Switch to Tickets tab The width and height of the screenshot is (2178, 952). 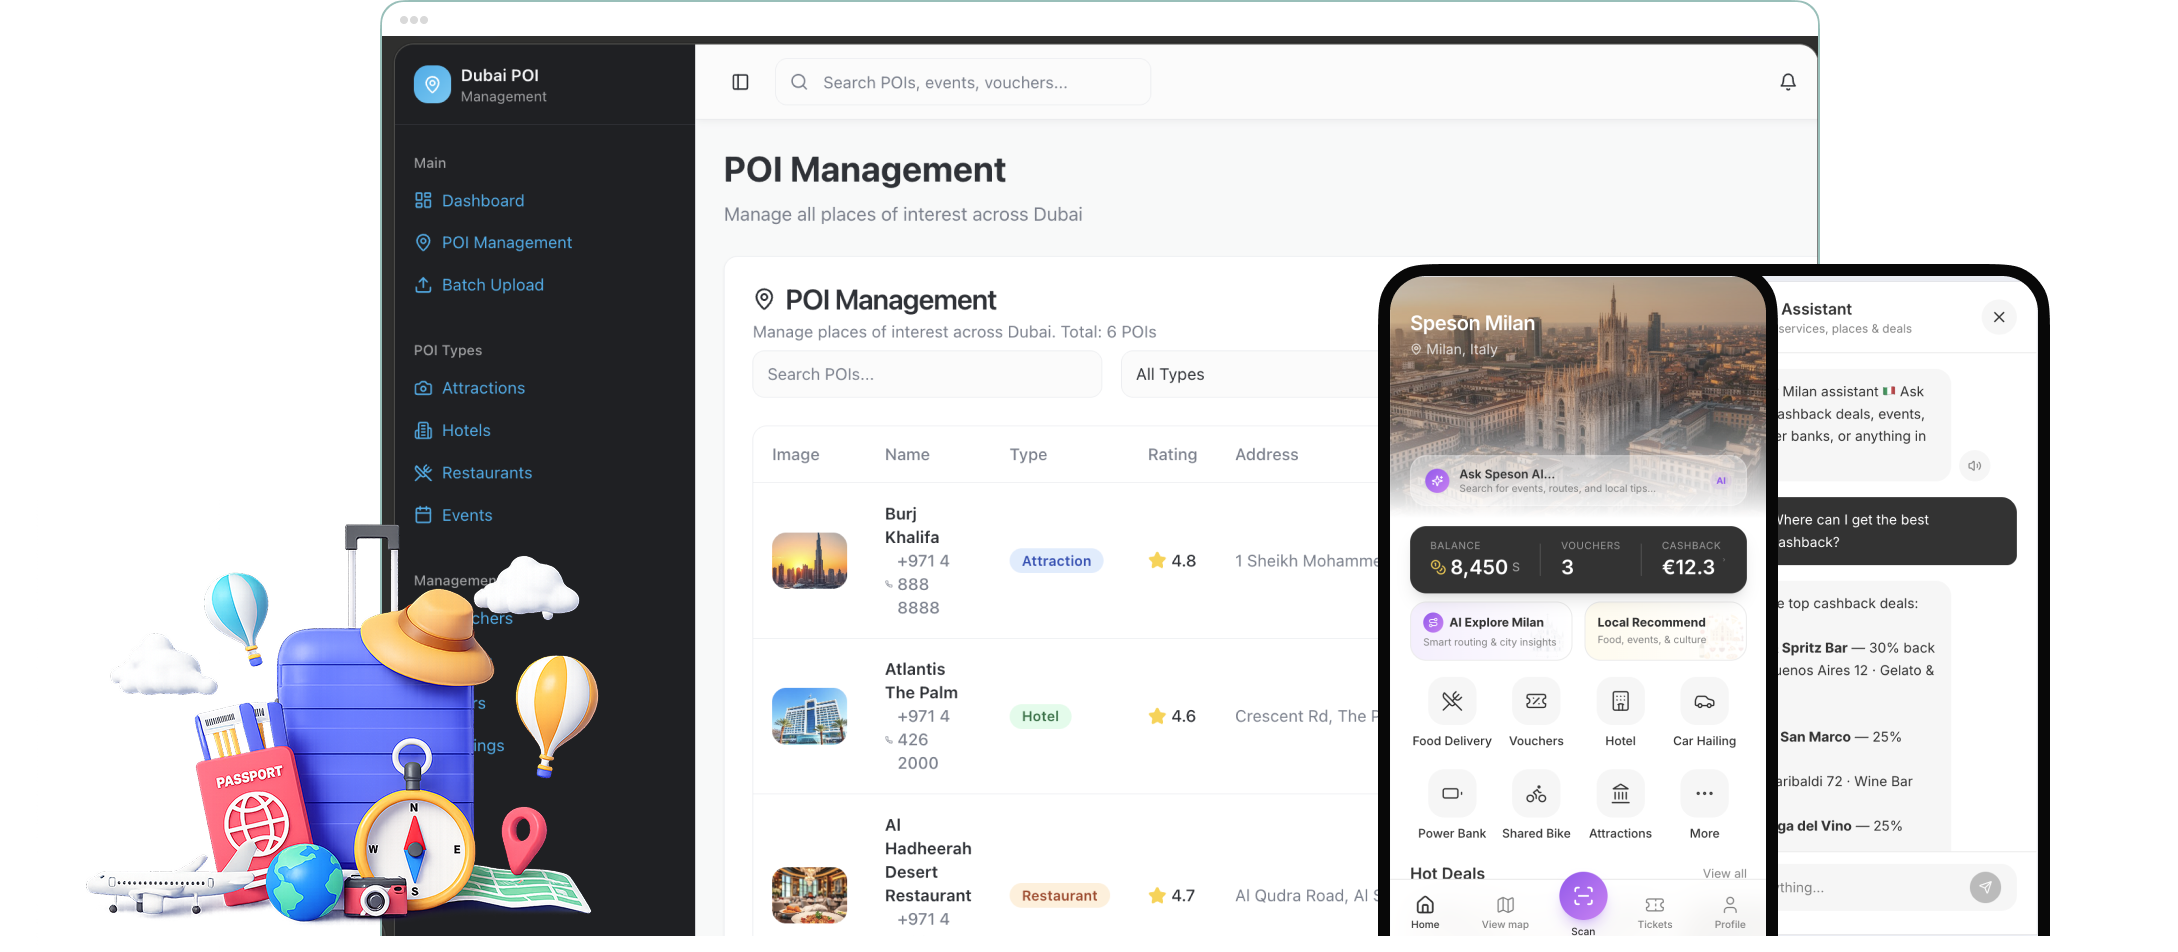(1655, 912)
